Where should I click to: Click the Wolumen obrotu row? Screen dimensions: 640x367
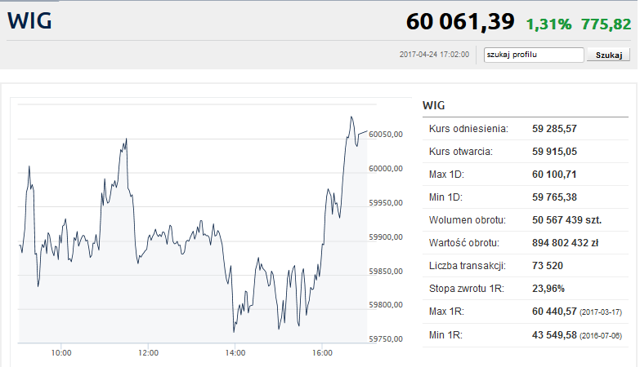point(525,220)
